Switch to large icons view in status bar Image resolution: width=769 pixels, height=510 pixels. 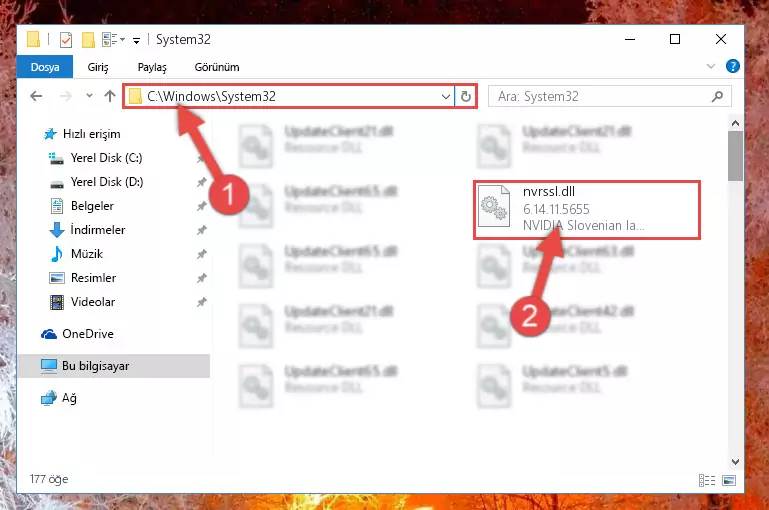[729, 480]
